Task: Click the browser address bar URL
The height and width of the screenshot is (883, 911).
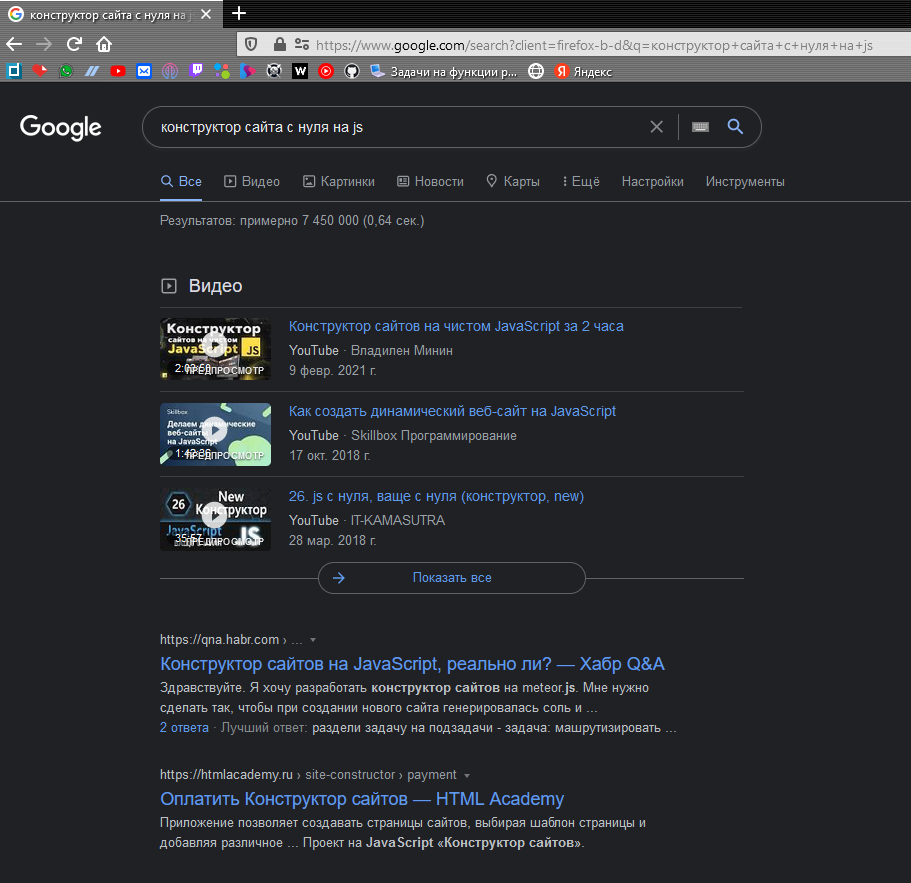Action: 594,45
